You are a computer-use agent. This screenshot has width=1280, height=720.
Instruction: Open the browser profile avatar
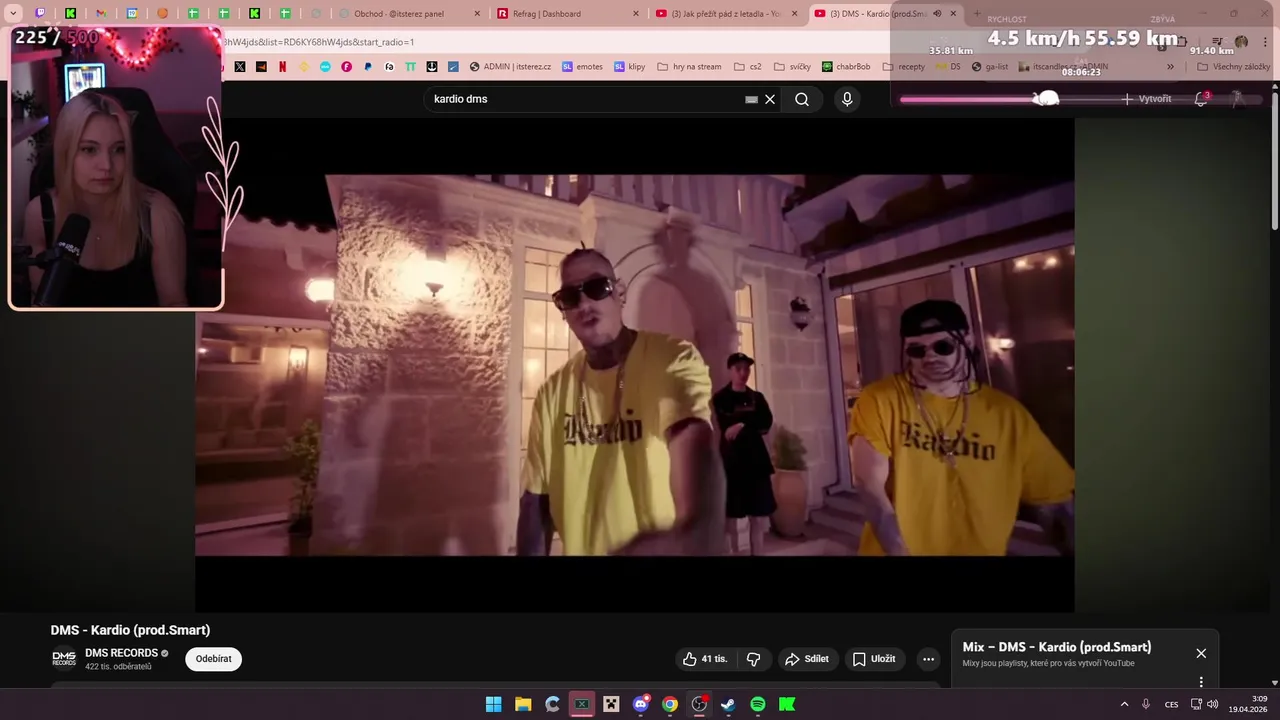(x=1241, y=42)
